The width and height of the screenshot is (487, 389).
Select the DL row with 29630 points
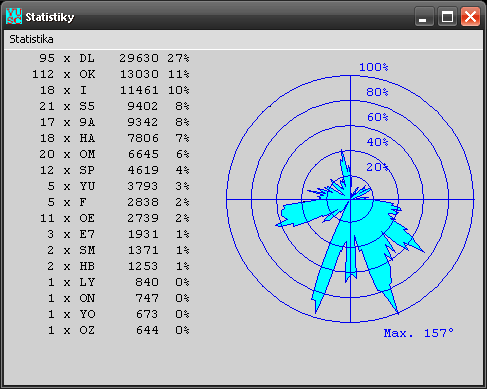pos(114,58)
